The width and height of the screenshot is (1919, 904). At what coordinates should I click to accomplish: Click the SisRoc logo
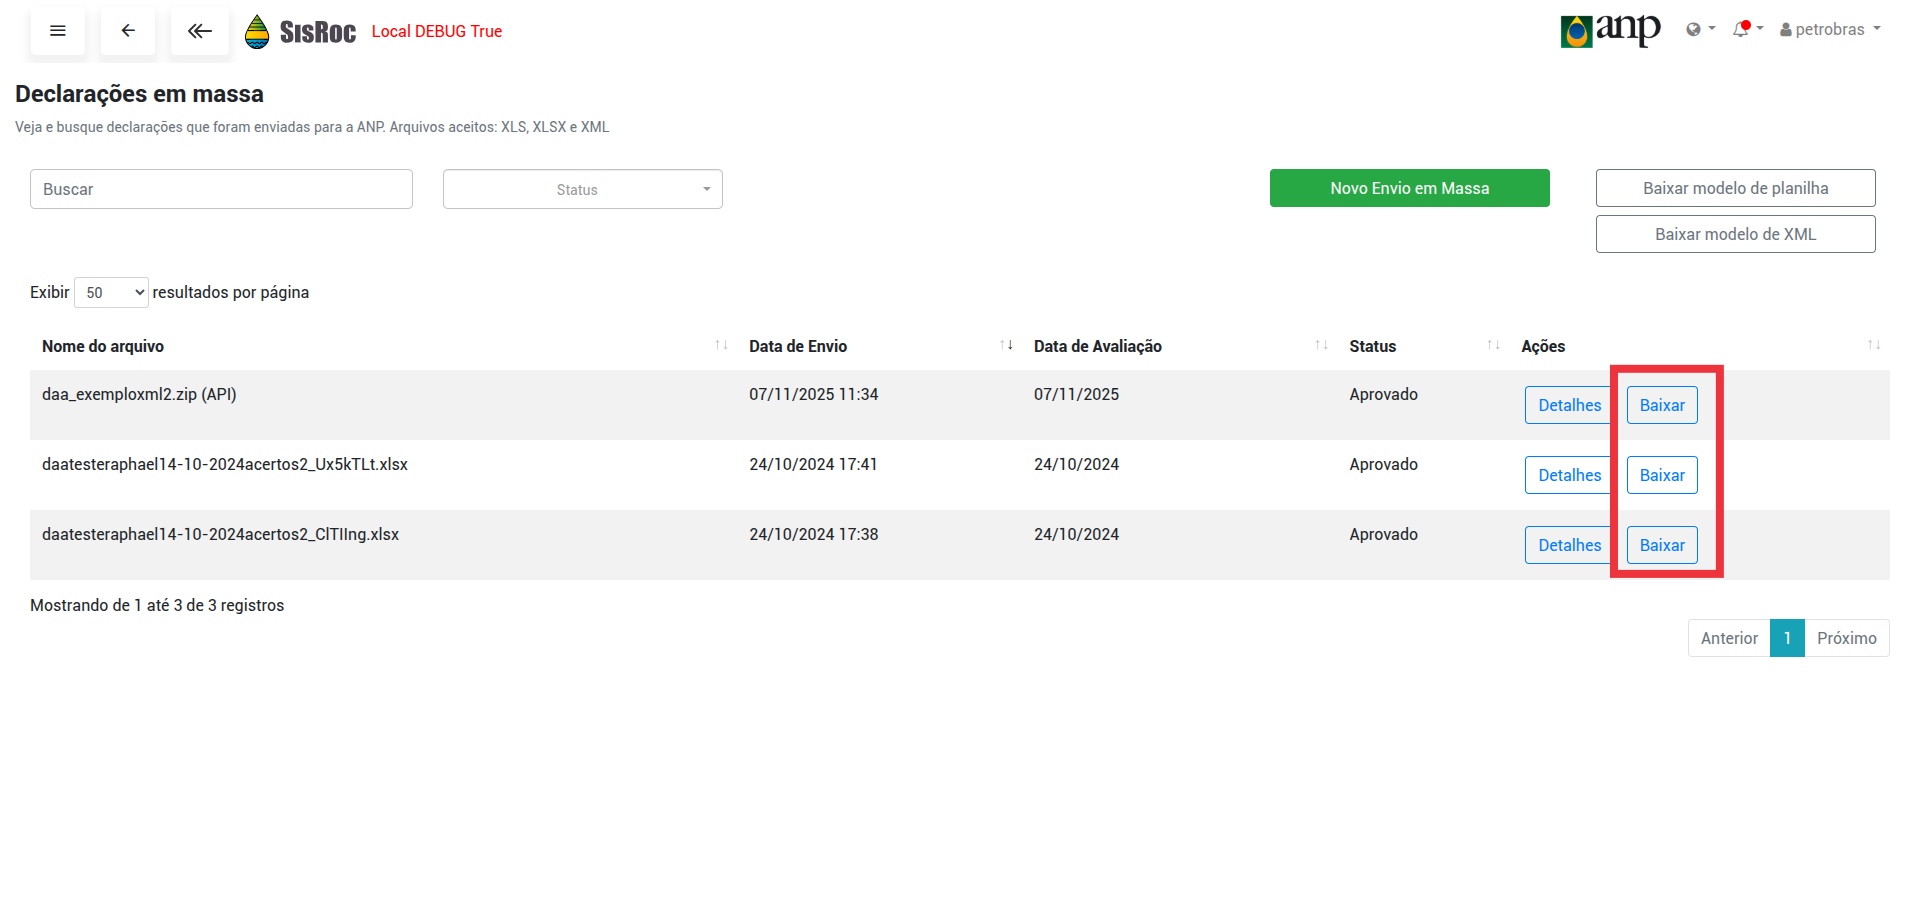click(301, 32)
